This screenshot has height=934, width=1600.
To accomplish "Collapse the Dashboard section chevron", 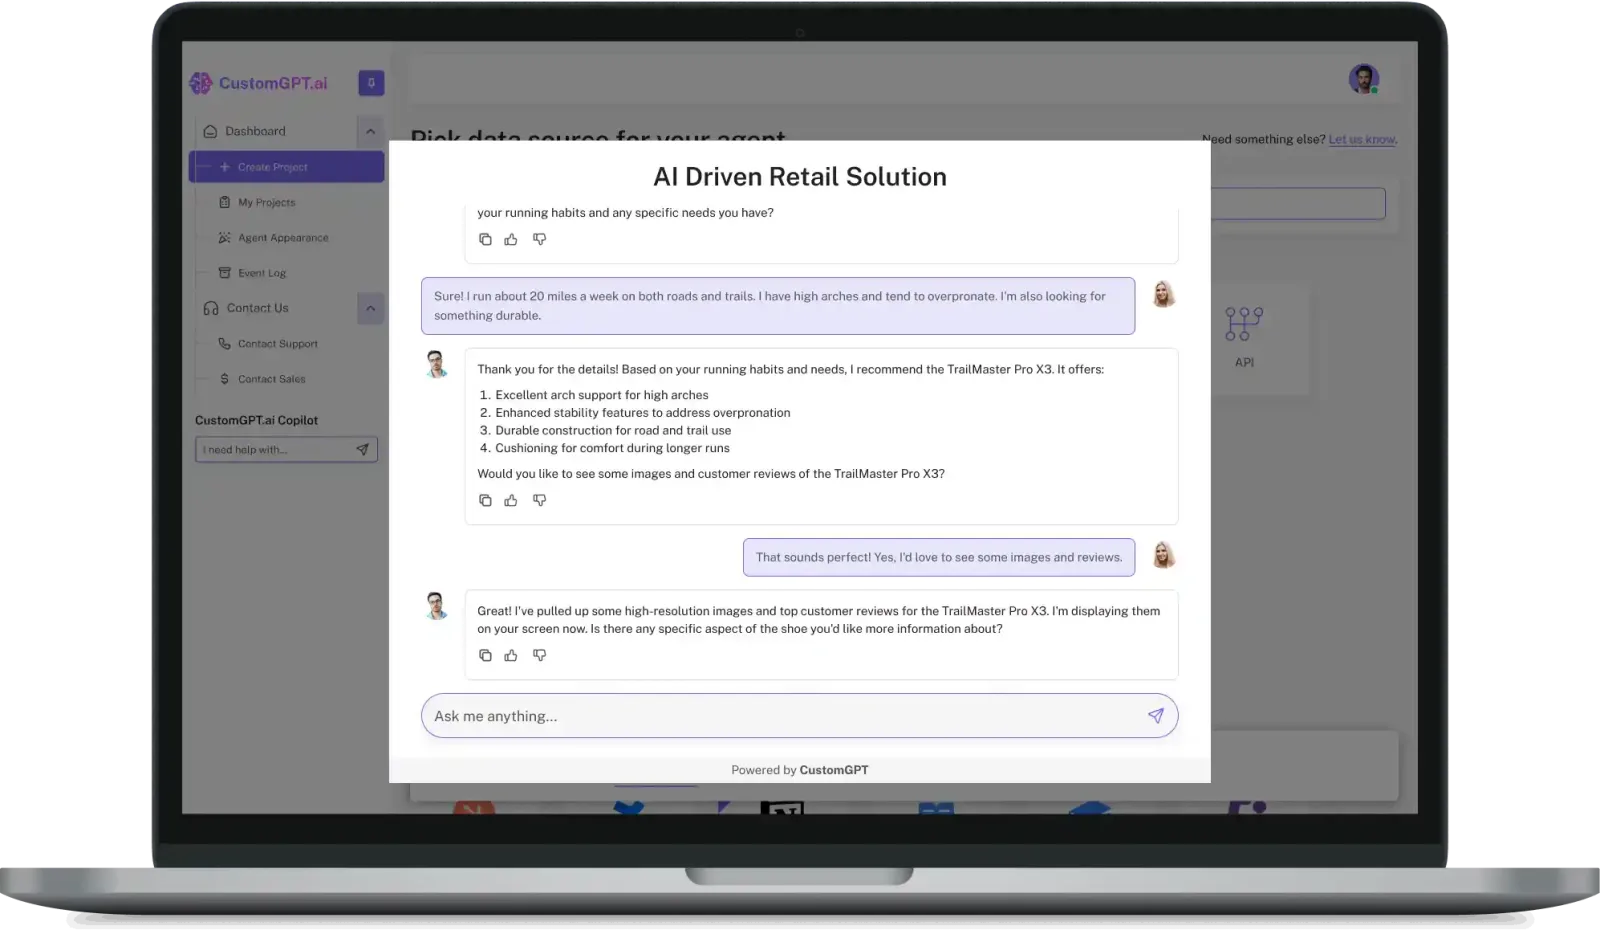I will tap(370, 131).
